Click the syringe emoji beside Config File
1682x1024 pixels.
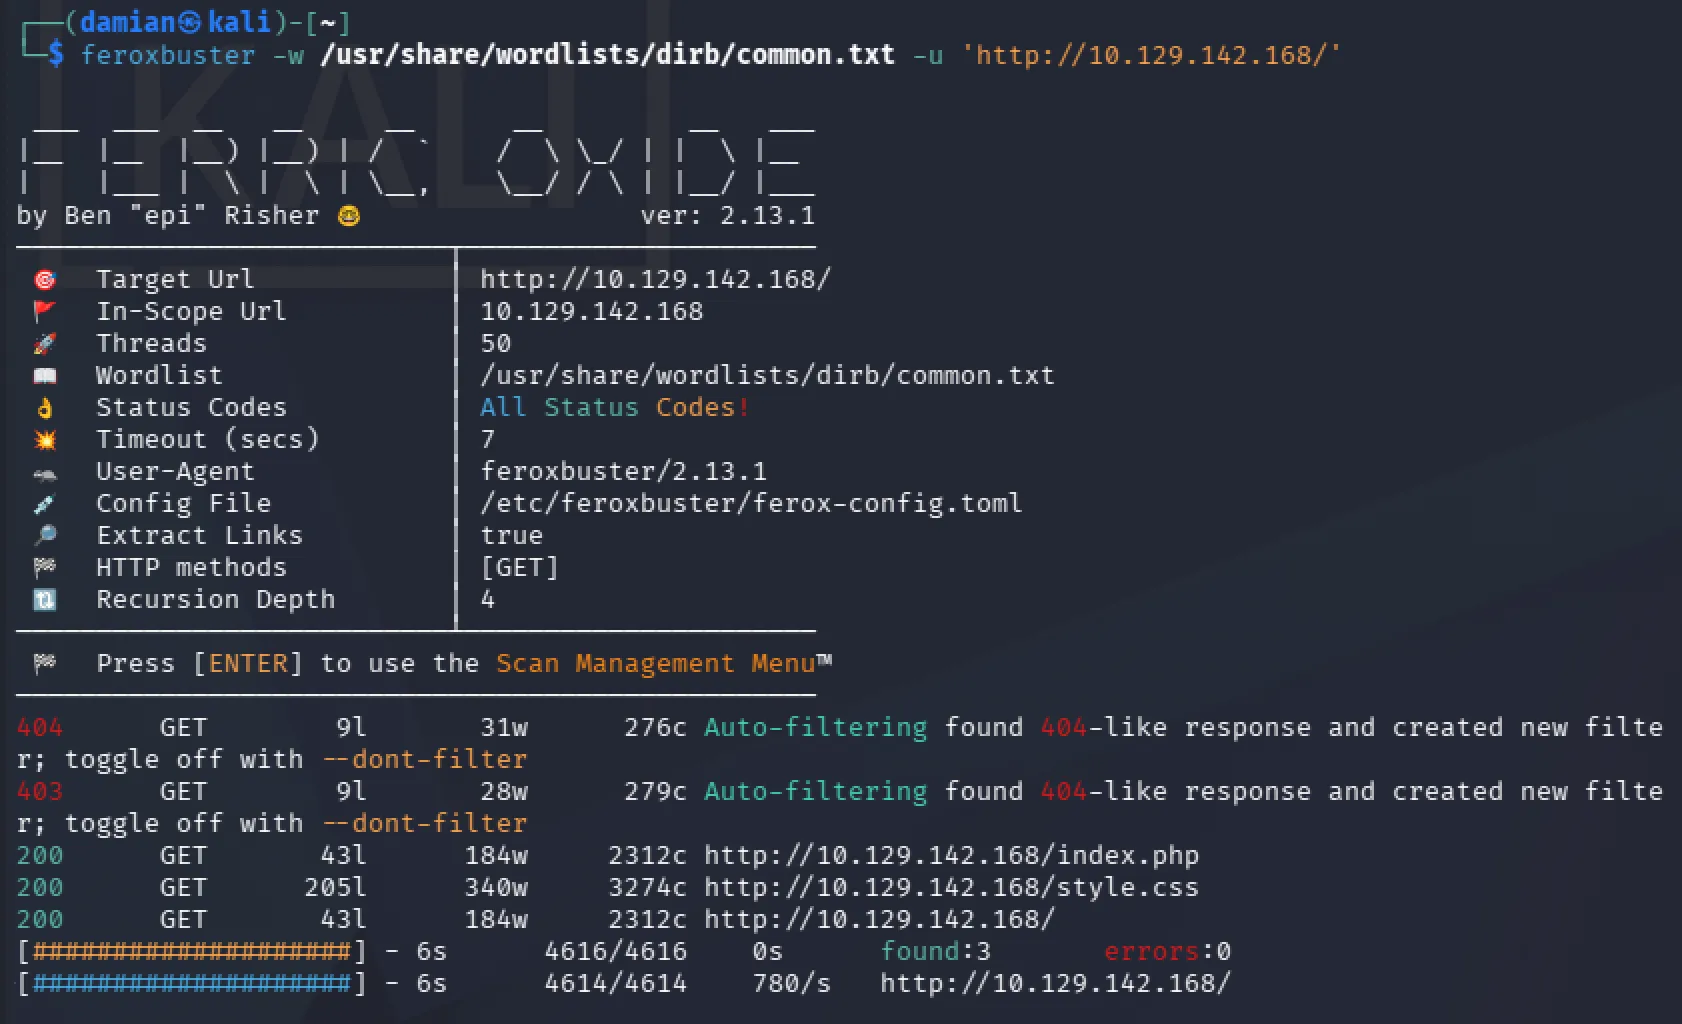click(45, 503)
